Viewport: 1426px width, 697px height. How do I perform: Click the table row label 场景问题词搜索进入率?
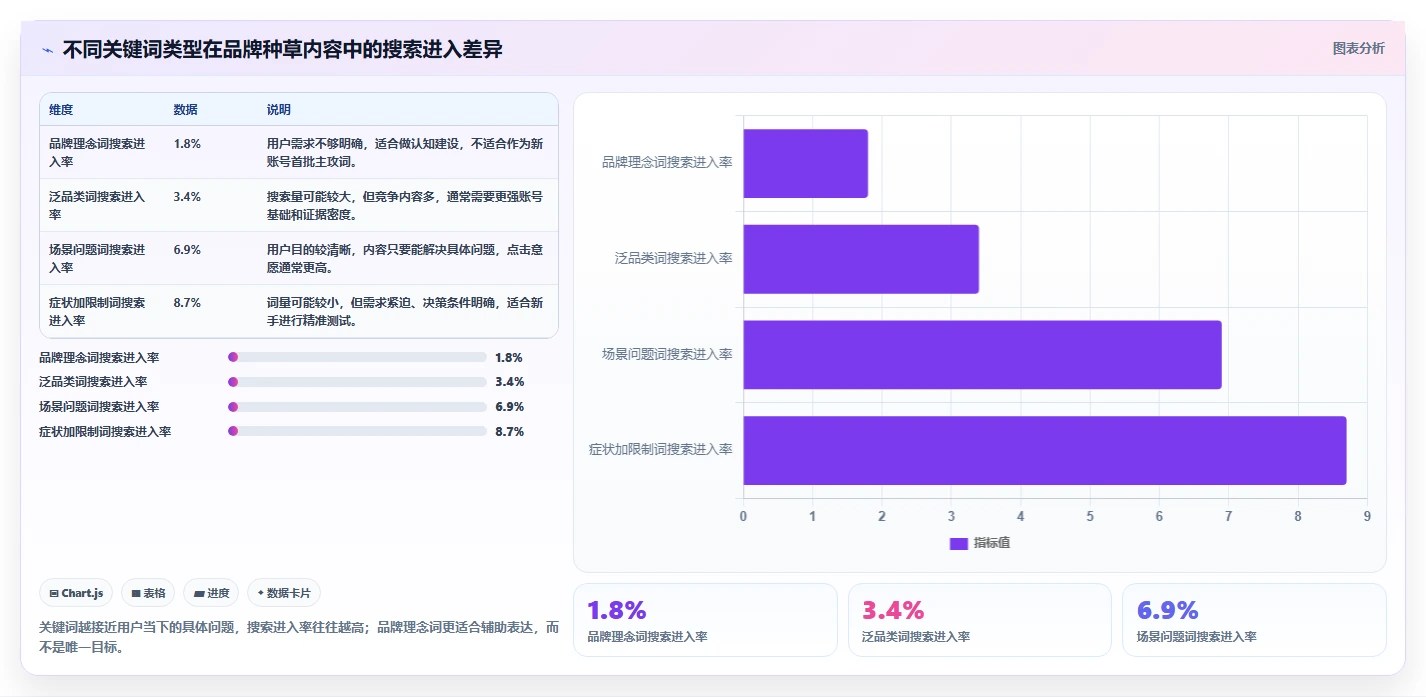coord(97,258)
